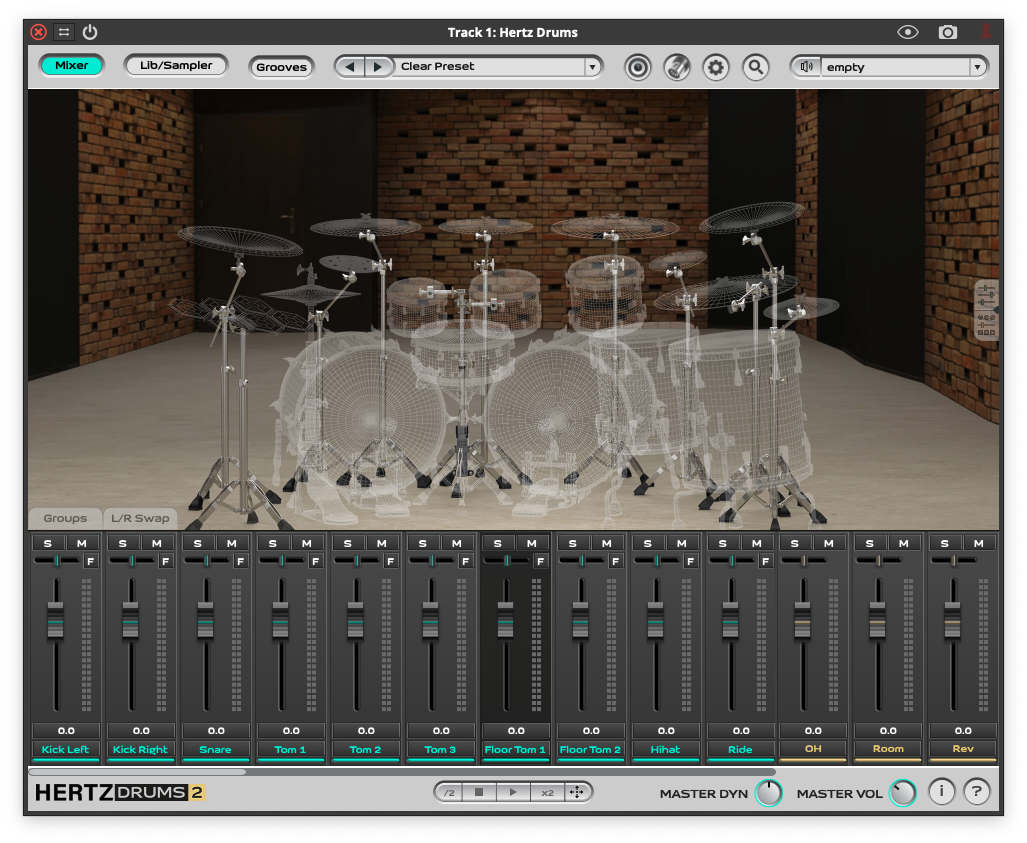Play the groove with the transport play button

coord(513,792)
